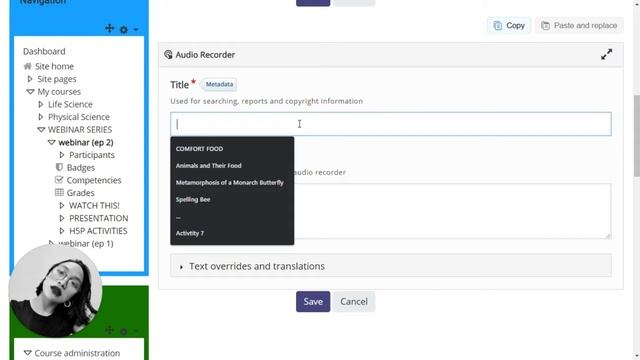Click the Grades table icon
640x360 pixels.
coord(59,192)
